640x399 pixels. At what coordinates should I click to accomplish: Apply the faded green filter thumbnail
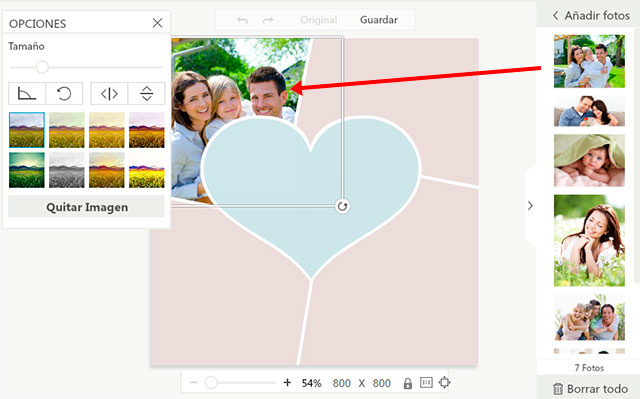pos(67,130)
